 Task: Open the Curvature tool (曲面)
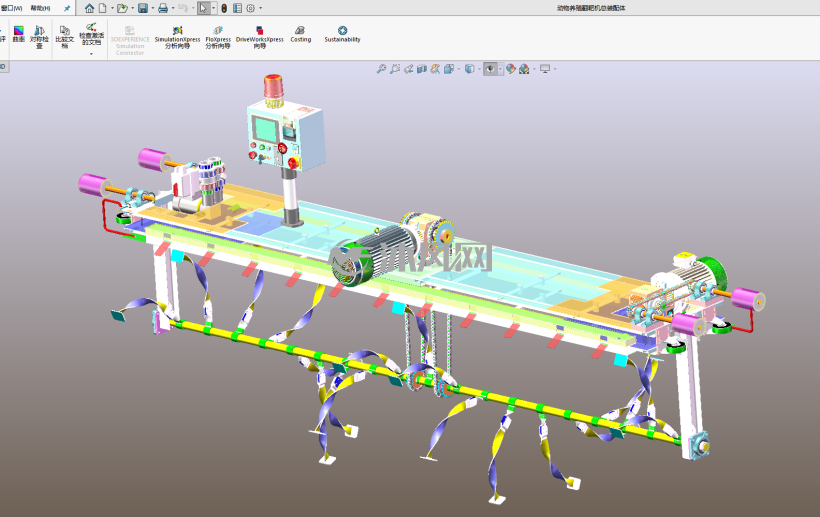(19, 35)
